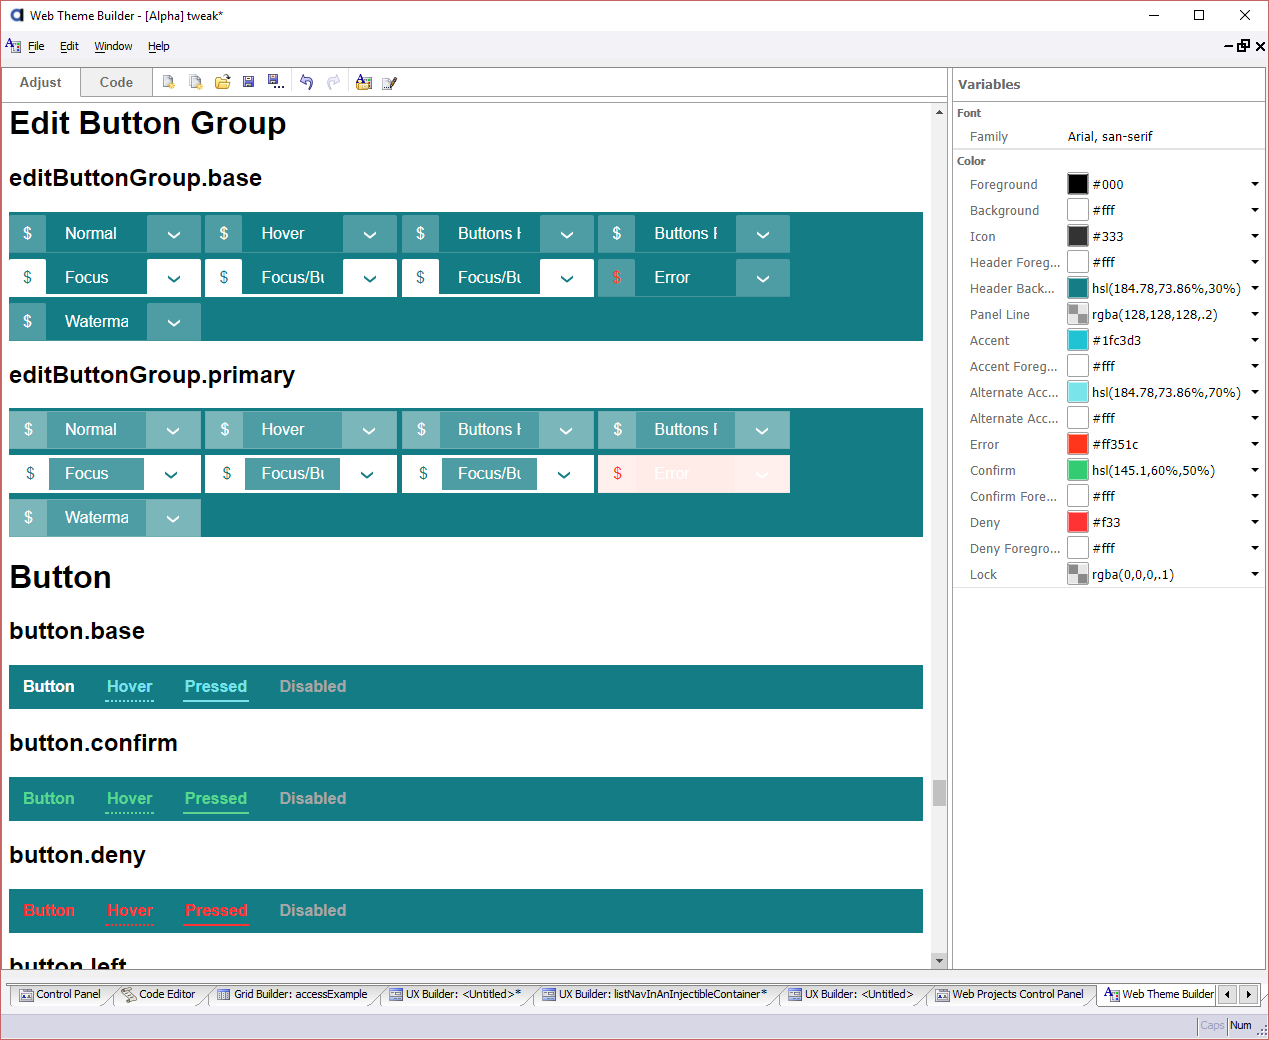Viewport: 1269px width, 1040px height.
Task: Click the green Button in button.confirm
Action: (x=49, y=798)
